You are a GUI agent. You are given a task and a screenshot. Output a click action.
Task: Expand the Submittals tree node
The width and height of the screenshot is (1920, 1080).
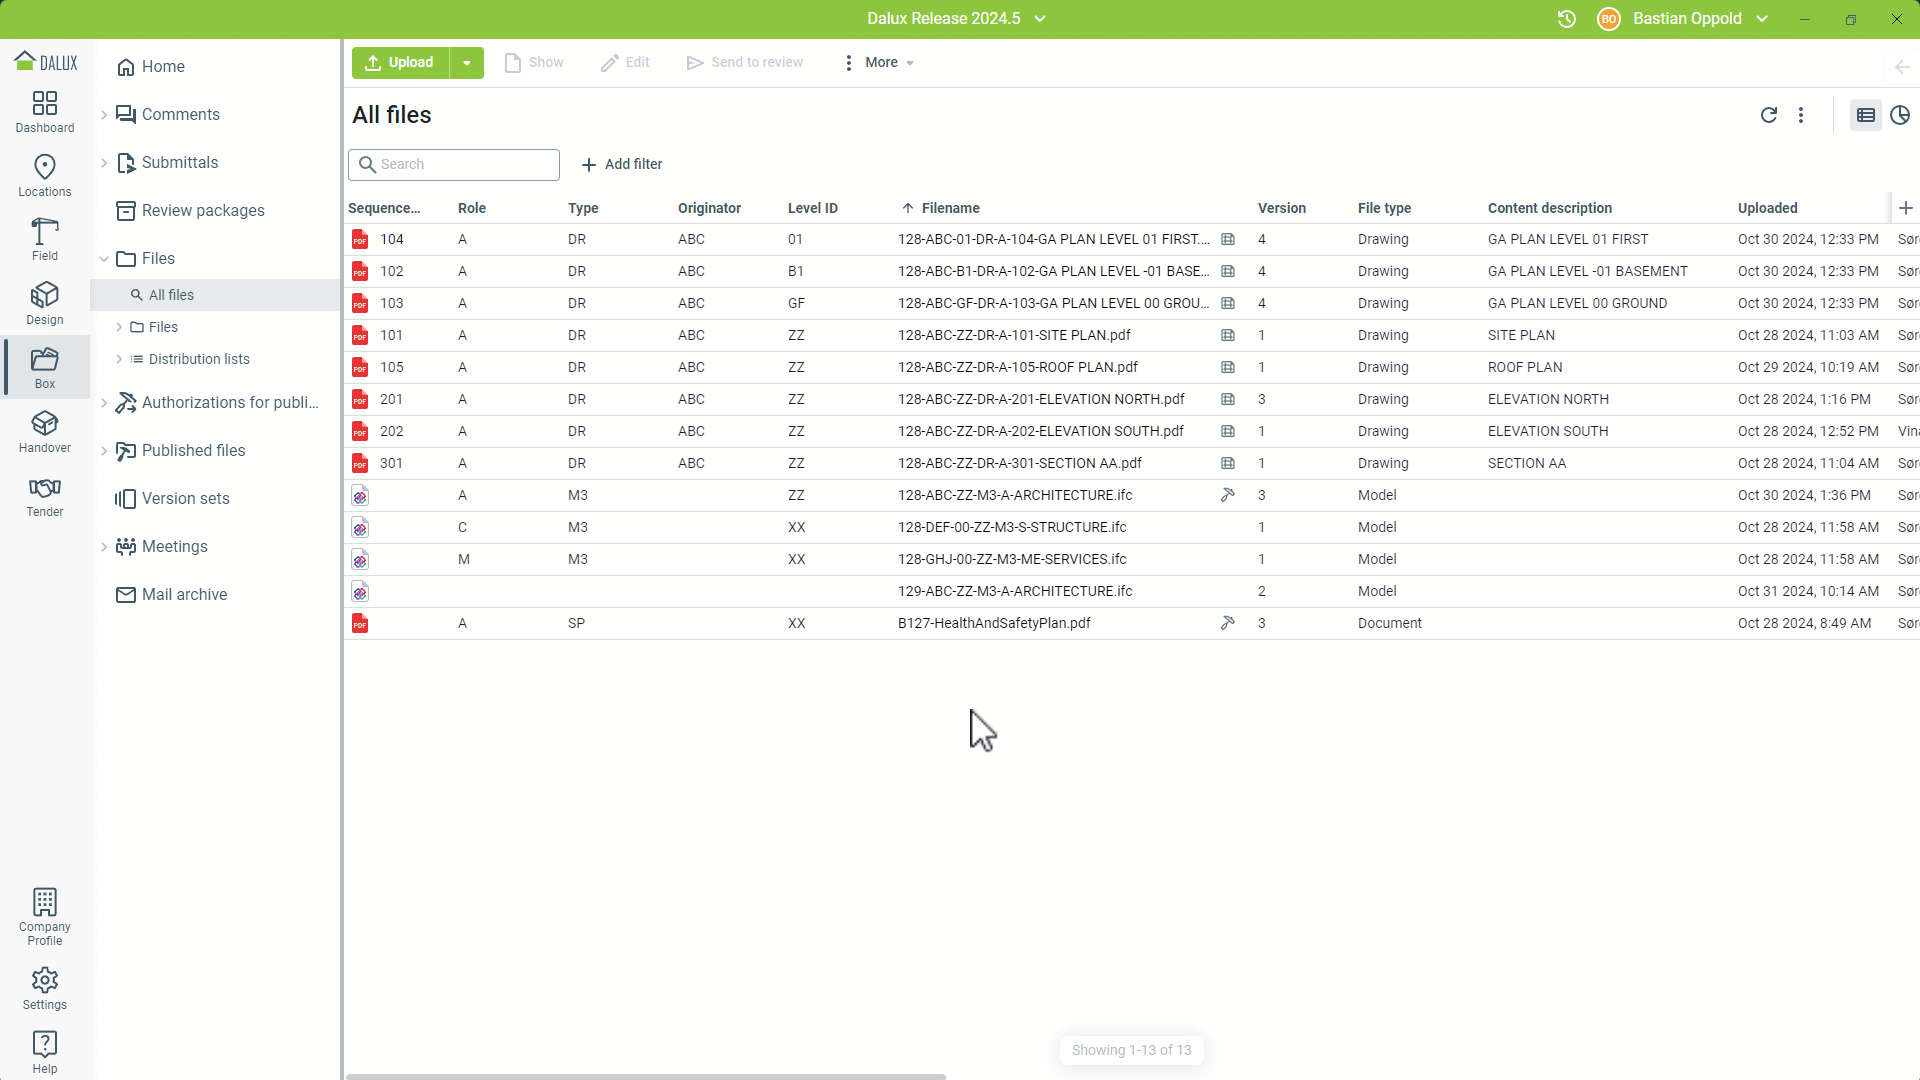tap(104, 162)
